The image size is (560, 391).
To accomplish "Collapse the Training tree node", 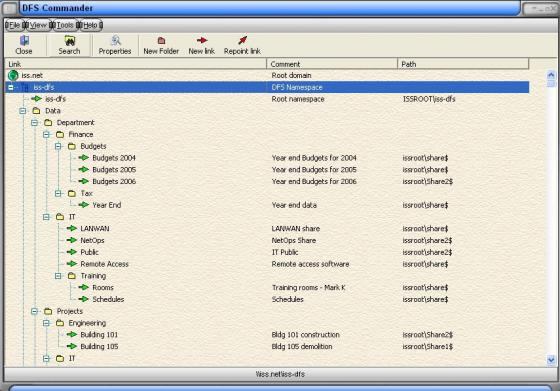I will pyautogui.click(x=58, y=276).
